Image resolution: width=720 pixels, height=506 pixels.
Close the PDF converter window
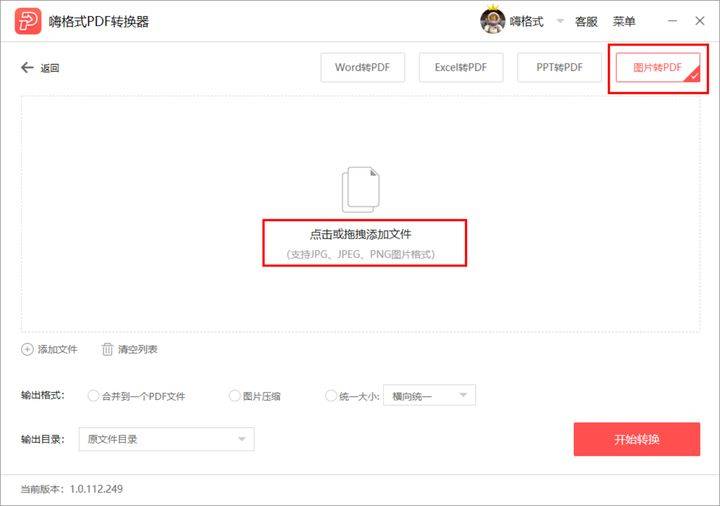[700, 21]
